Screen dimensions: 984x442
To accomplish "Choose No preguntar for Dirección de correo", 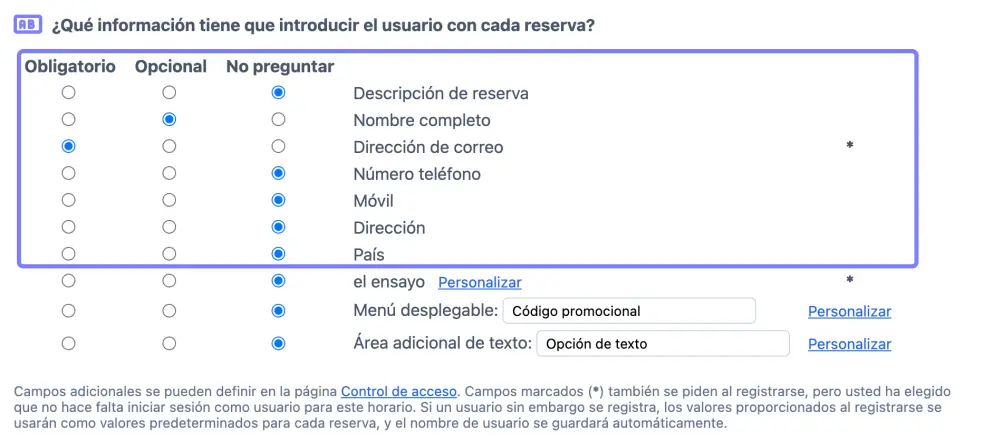I will click(278, 147).
